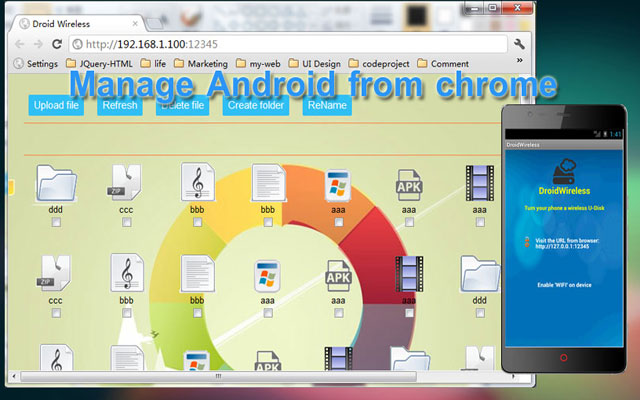Image resolution: width=640 pixels, height=400 pixels.
Task: Maximize the Chrome window
Action: (493, 8)
